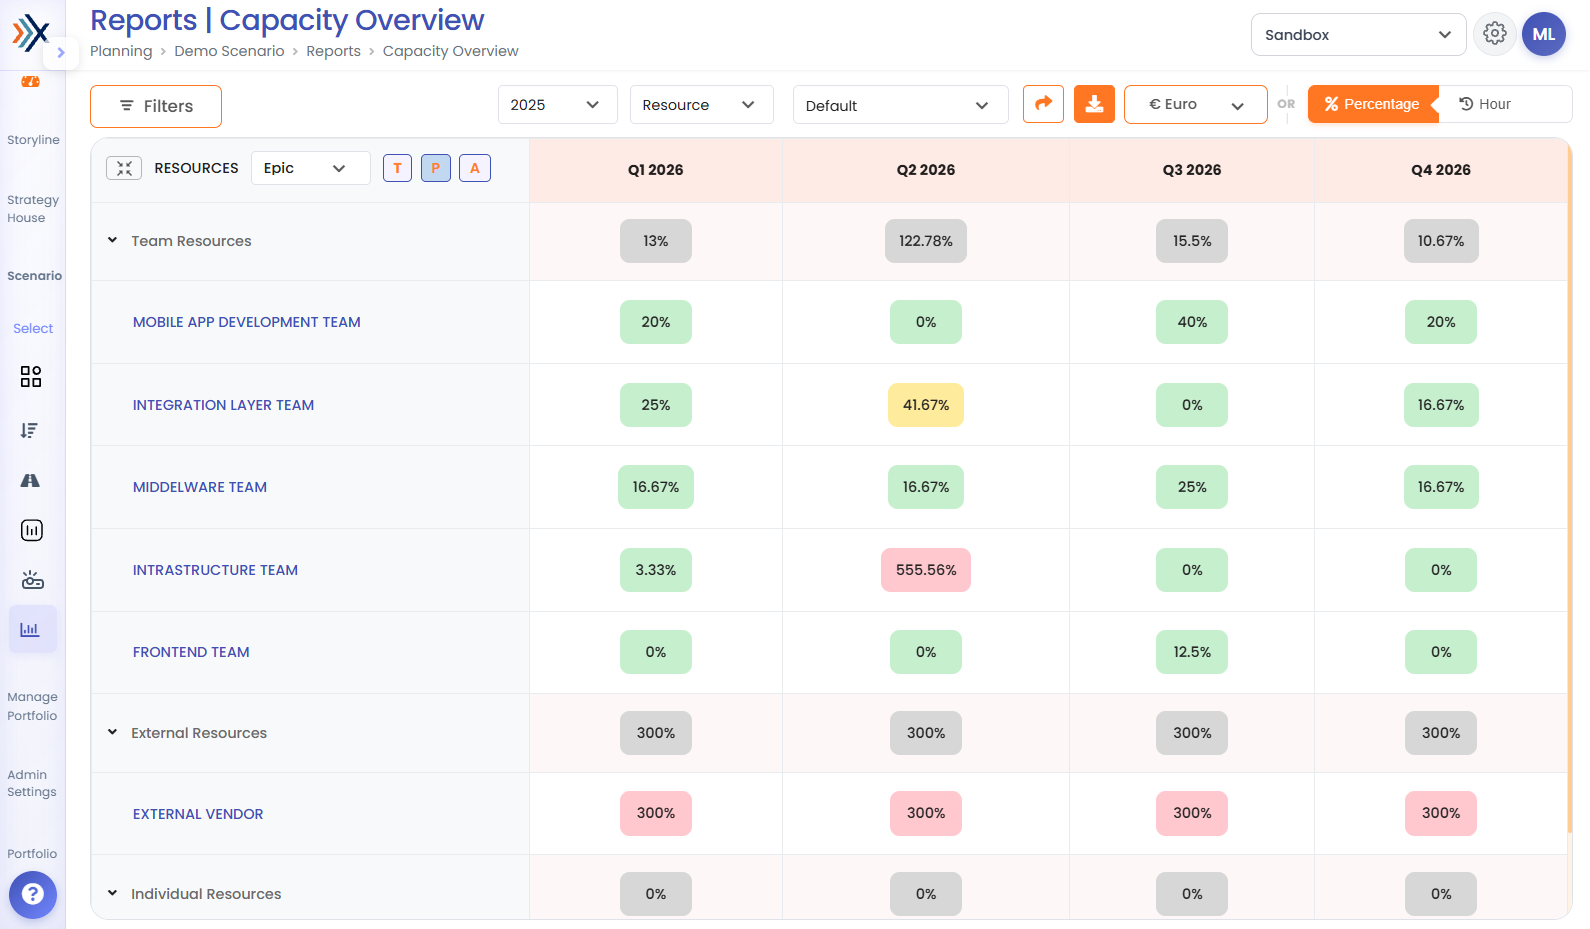Screen dimensions: 1590x929
Task: Click the collapse-all icon beside RESOURCES
Action: click(124, 168)
